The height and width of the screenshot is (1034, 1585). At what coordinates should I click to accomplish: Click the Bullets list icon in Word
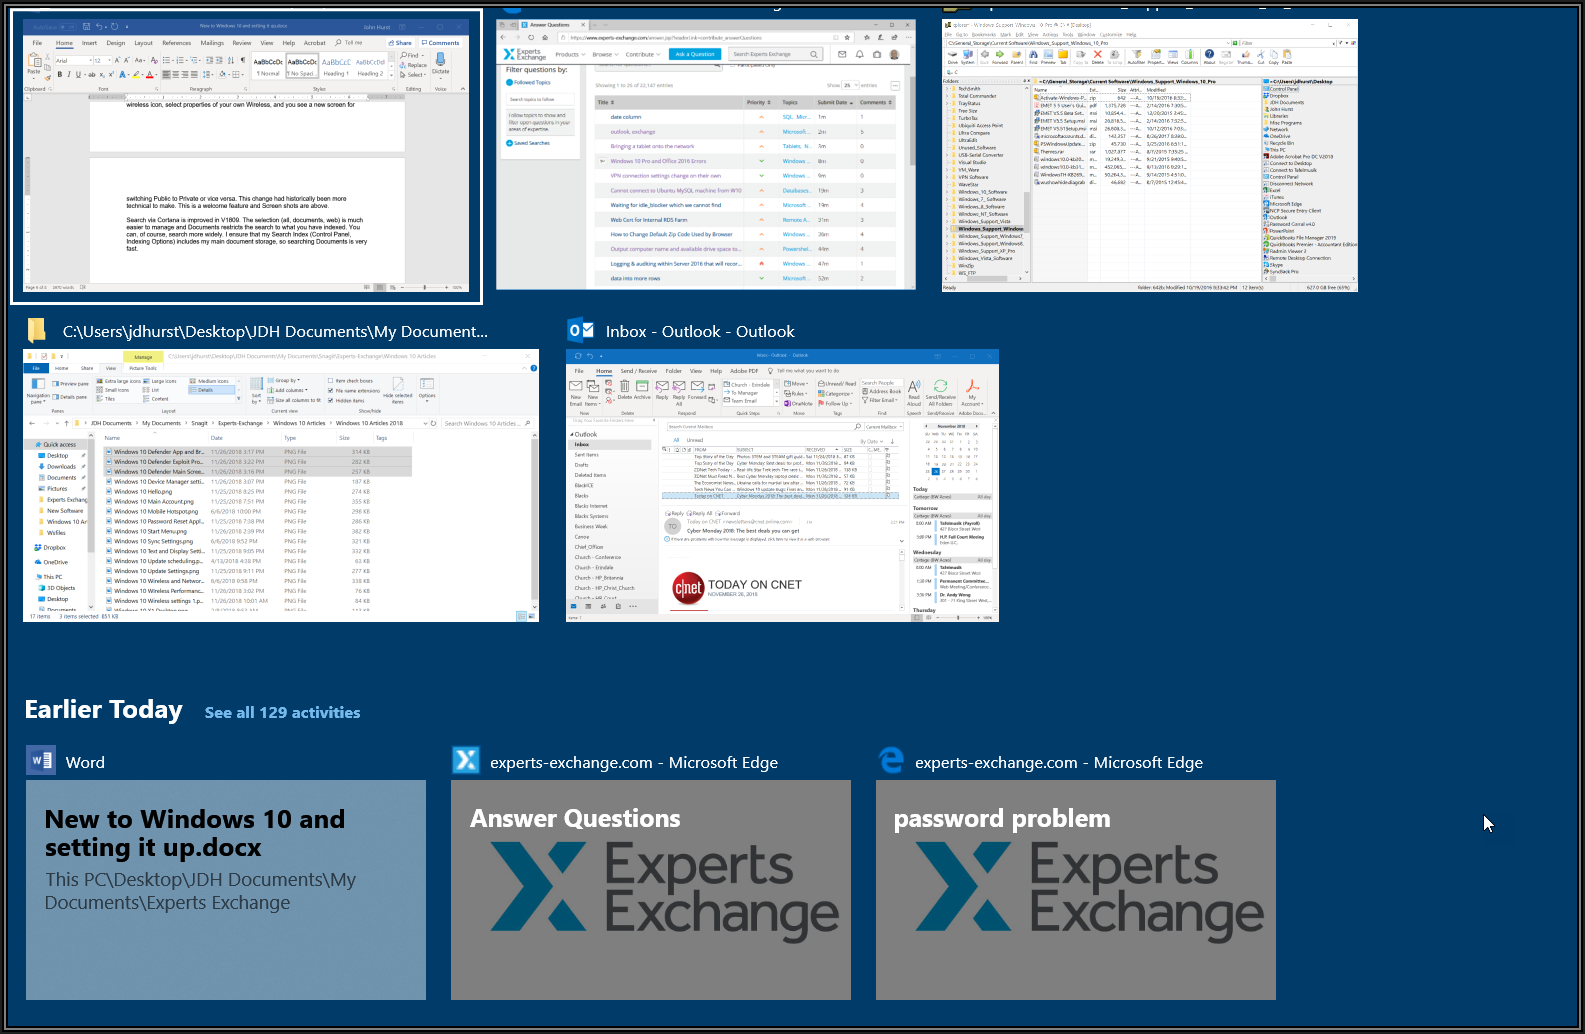(167, 60)
